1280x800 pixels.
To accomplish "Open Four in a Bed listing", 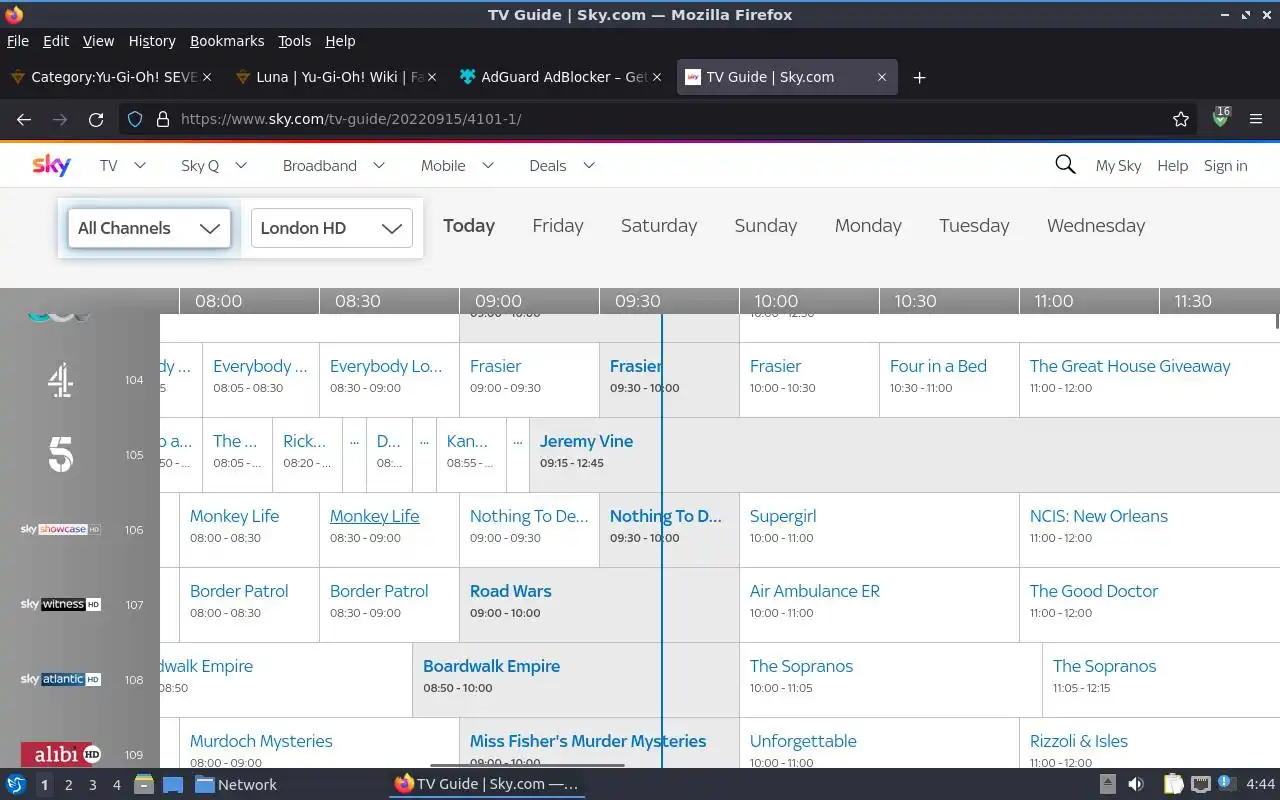I will pyautogui.click(x=949, y=380).
